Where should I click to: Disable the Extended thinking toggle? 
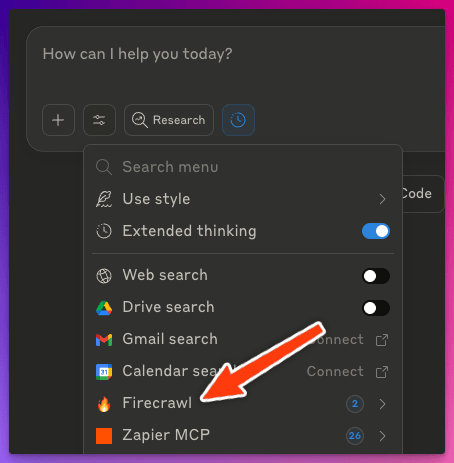tap(376, 231)
